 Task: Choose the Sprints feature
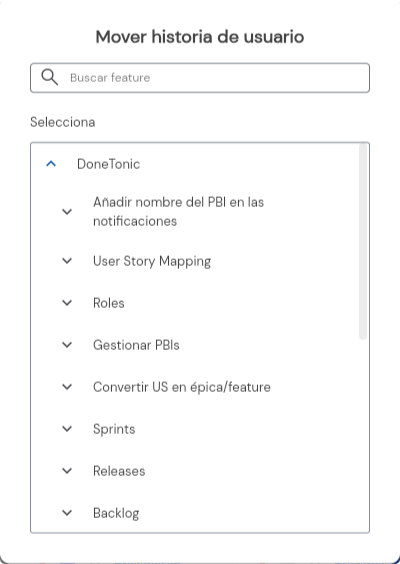point(114,429)
